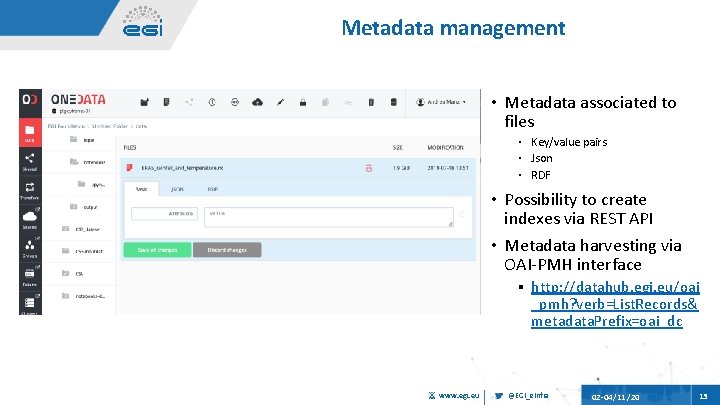Image resolution: width=720 pixels, height=405 pixels.
Task: Click the create new directory toolbar icon
Action: [144, 102]
